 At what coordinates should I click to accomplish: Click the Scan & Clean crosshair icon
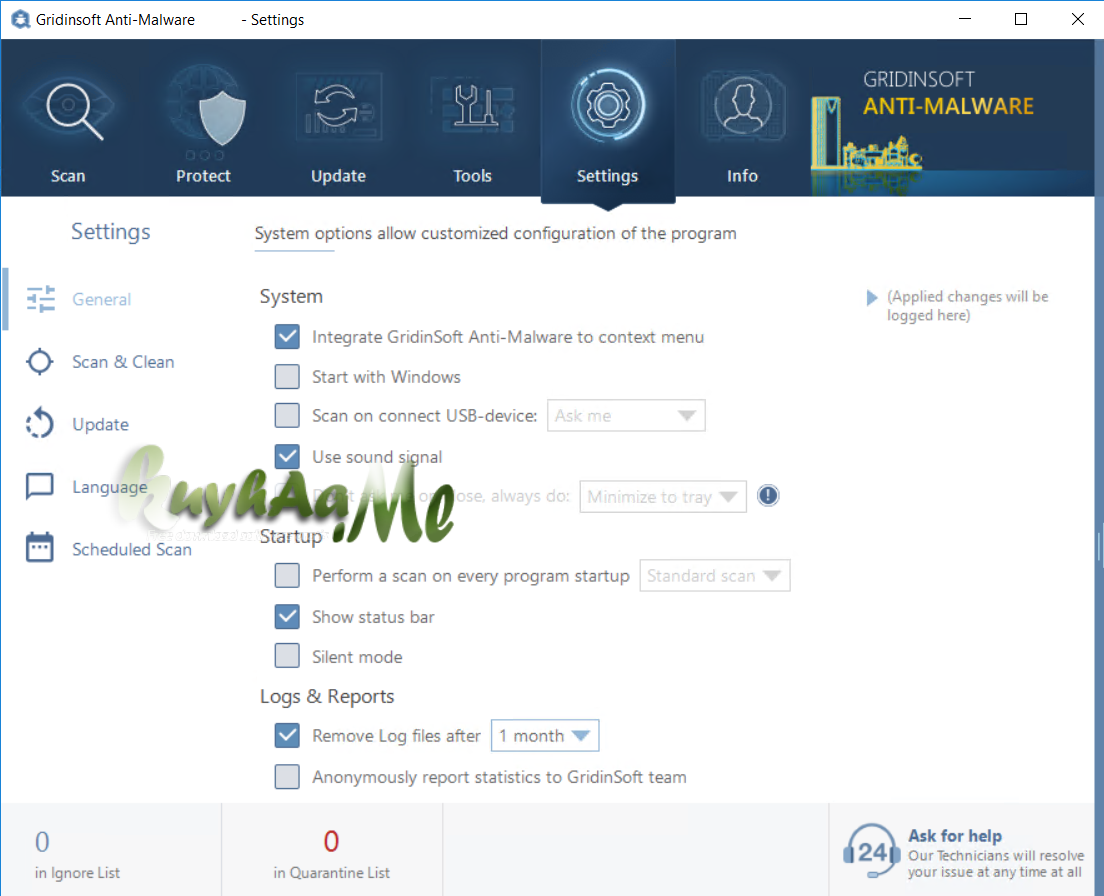[x=39, y=362]
